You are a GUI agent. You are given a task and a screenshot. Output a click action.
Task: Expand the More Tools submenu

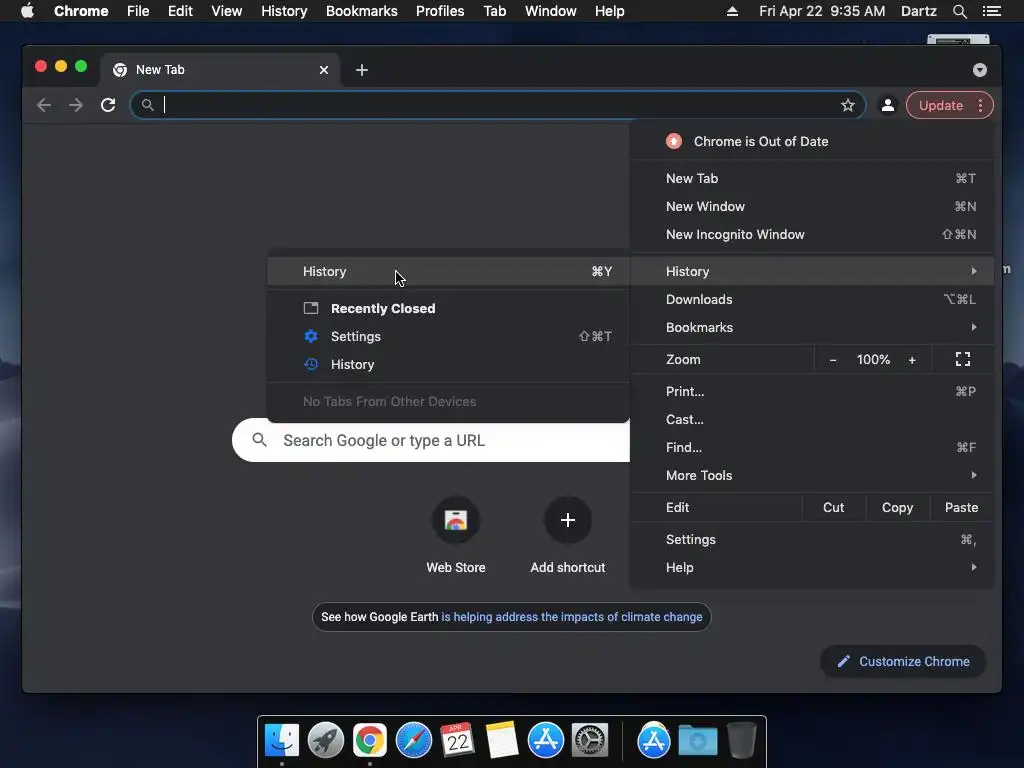[x=812, y=475]
